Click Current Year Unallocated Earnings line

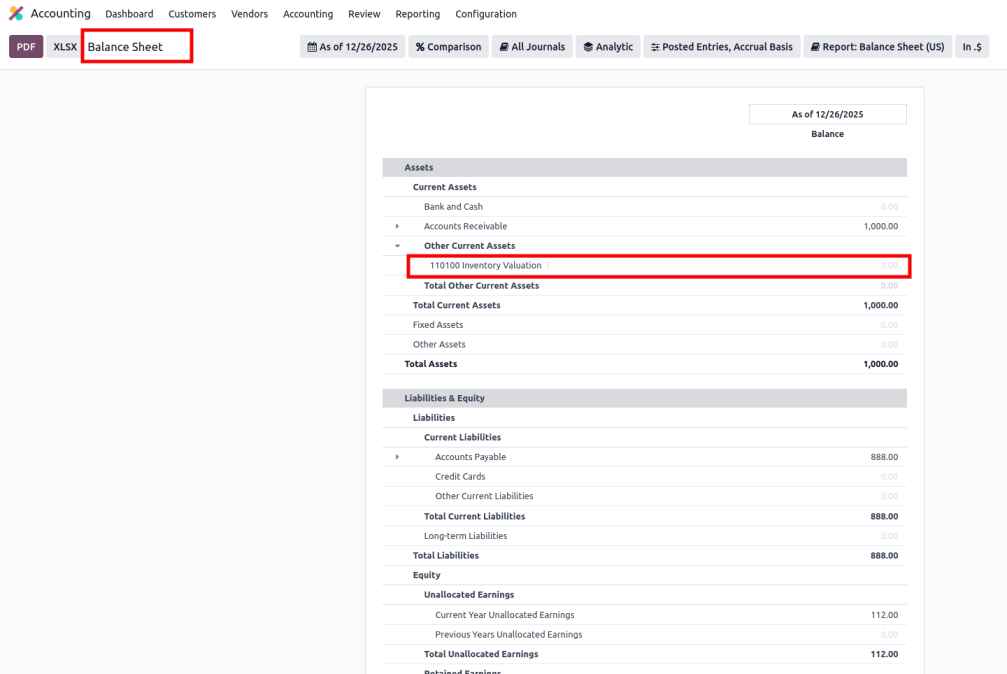(504, 615)
